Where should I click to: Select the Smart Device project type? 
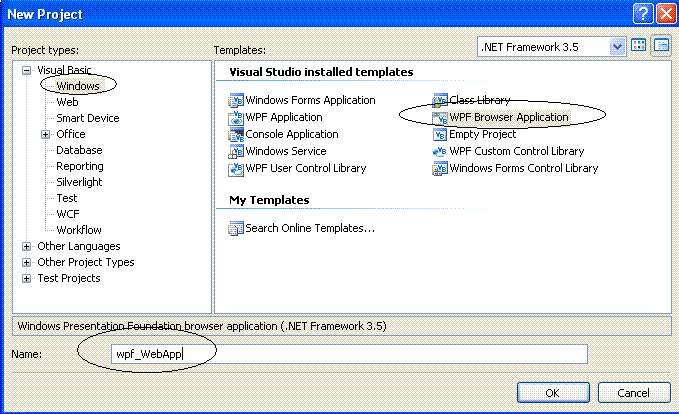88,118
